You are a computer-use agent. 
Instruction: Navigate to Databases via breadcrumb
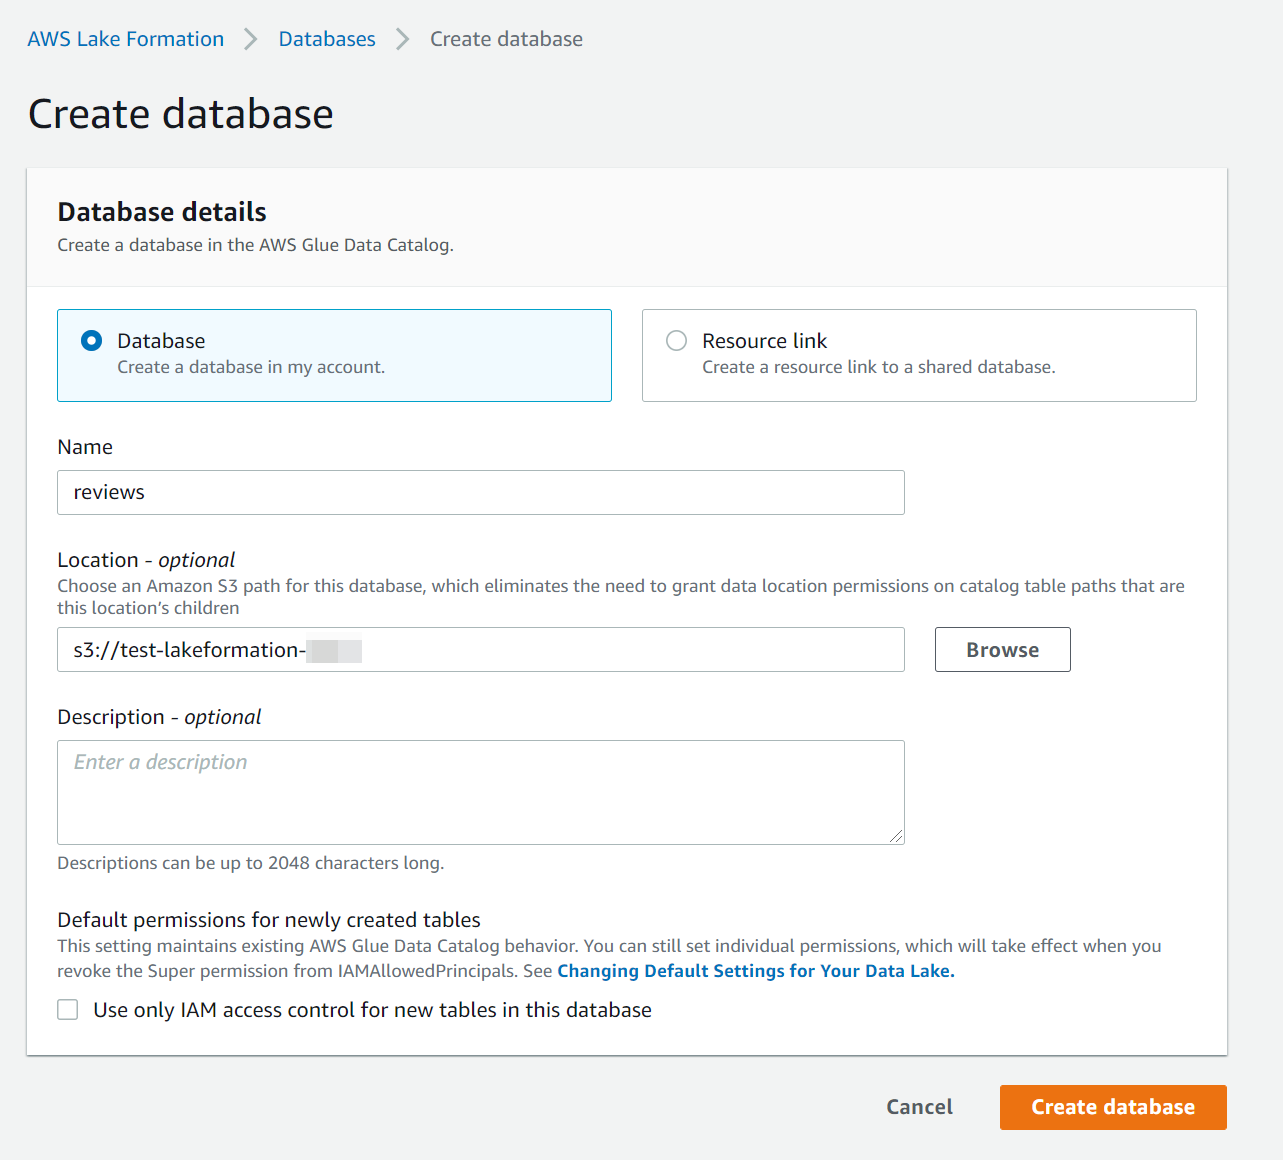point(326,39)
